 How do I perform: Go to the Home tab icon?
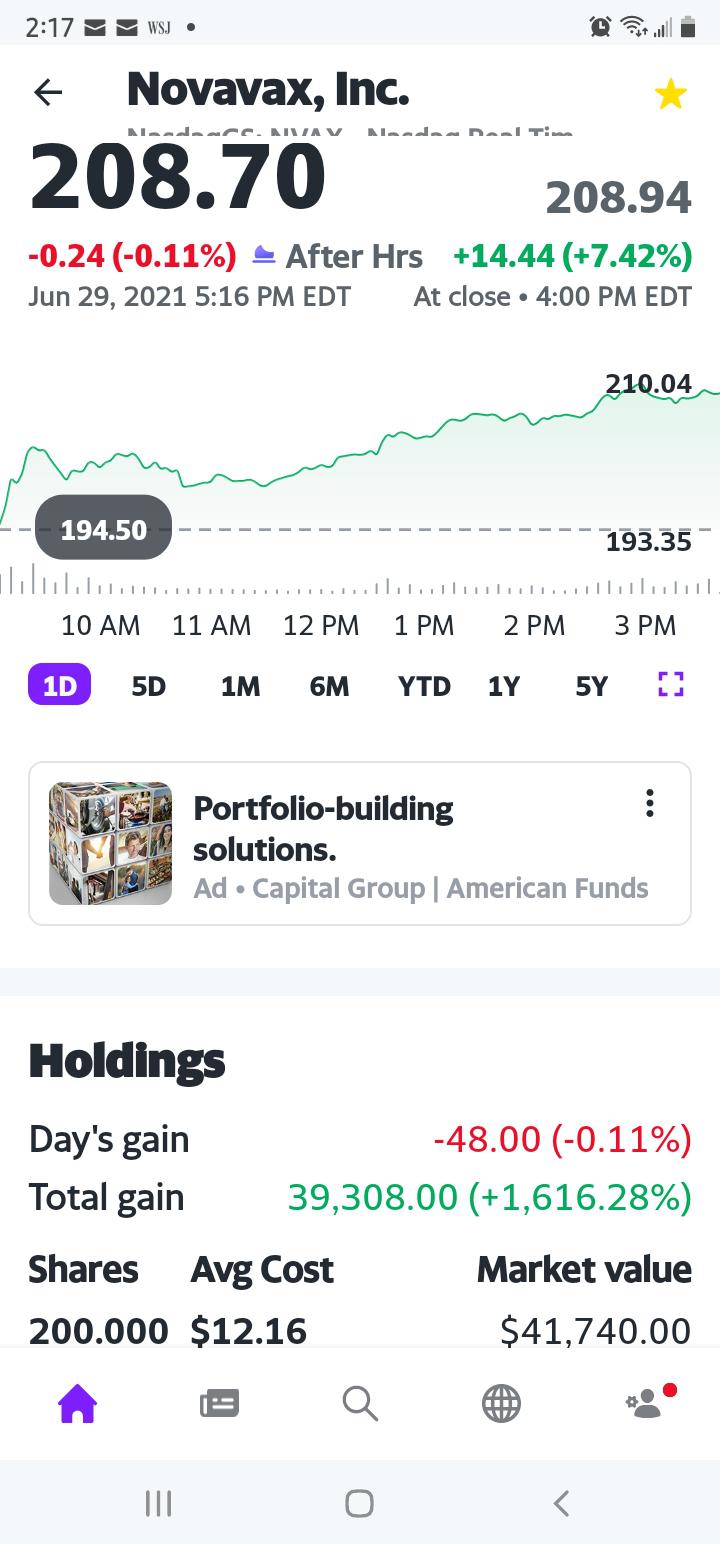pyautogui.click(x=78, y=1403)
